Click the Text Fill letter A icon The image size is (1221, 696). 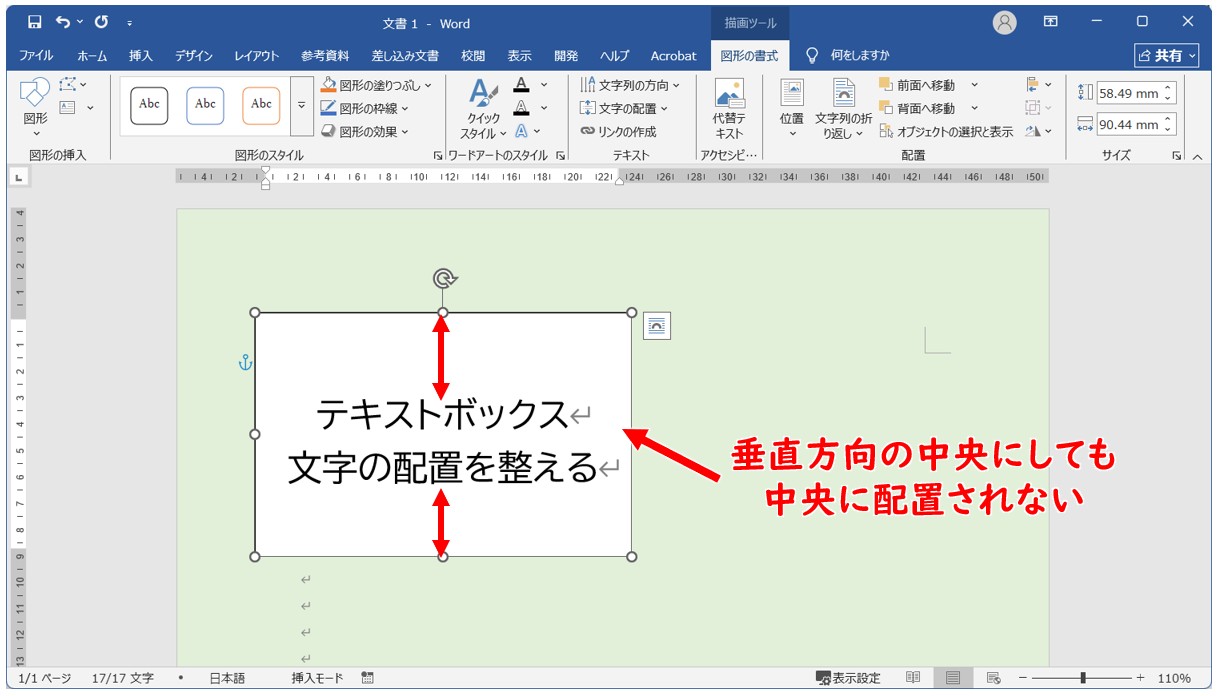pos(521,85)
